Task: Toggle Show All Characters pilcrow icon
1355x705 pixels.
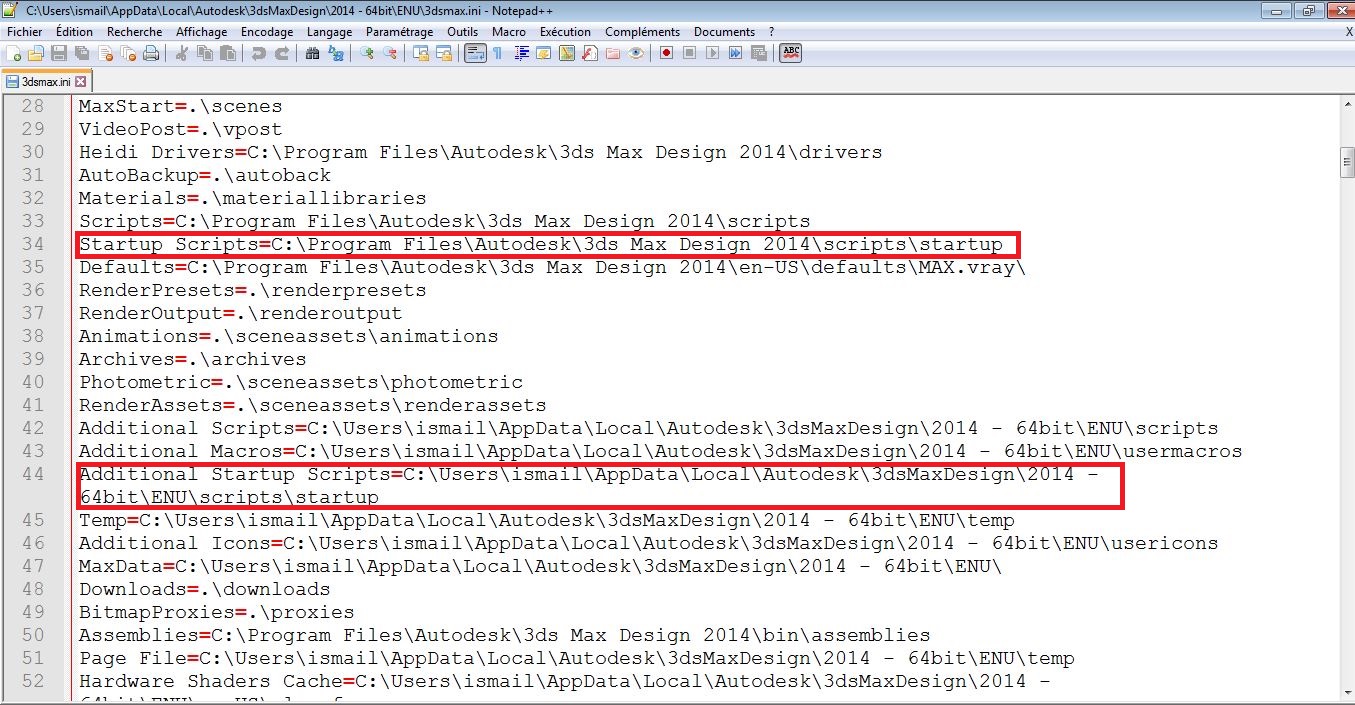Action: pyautogui.click(x=497, y=53)
